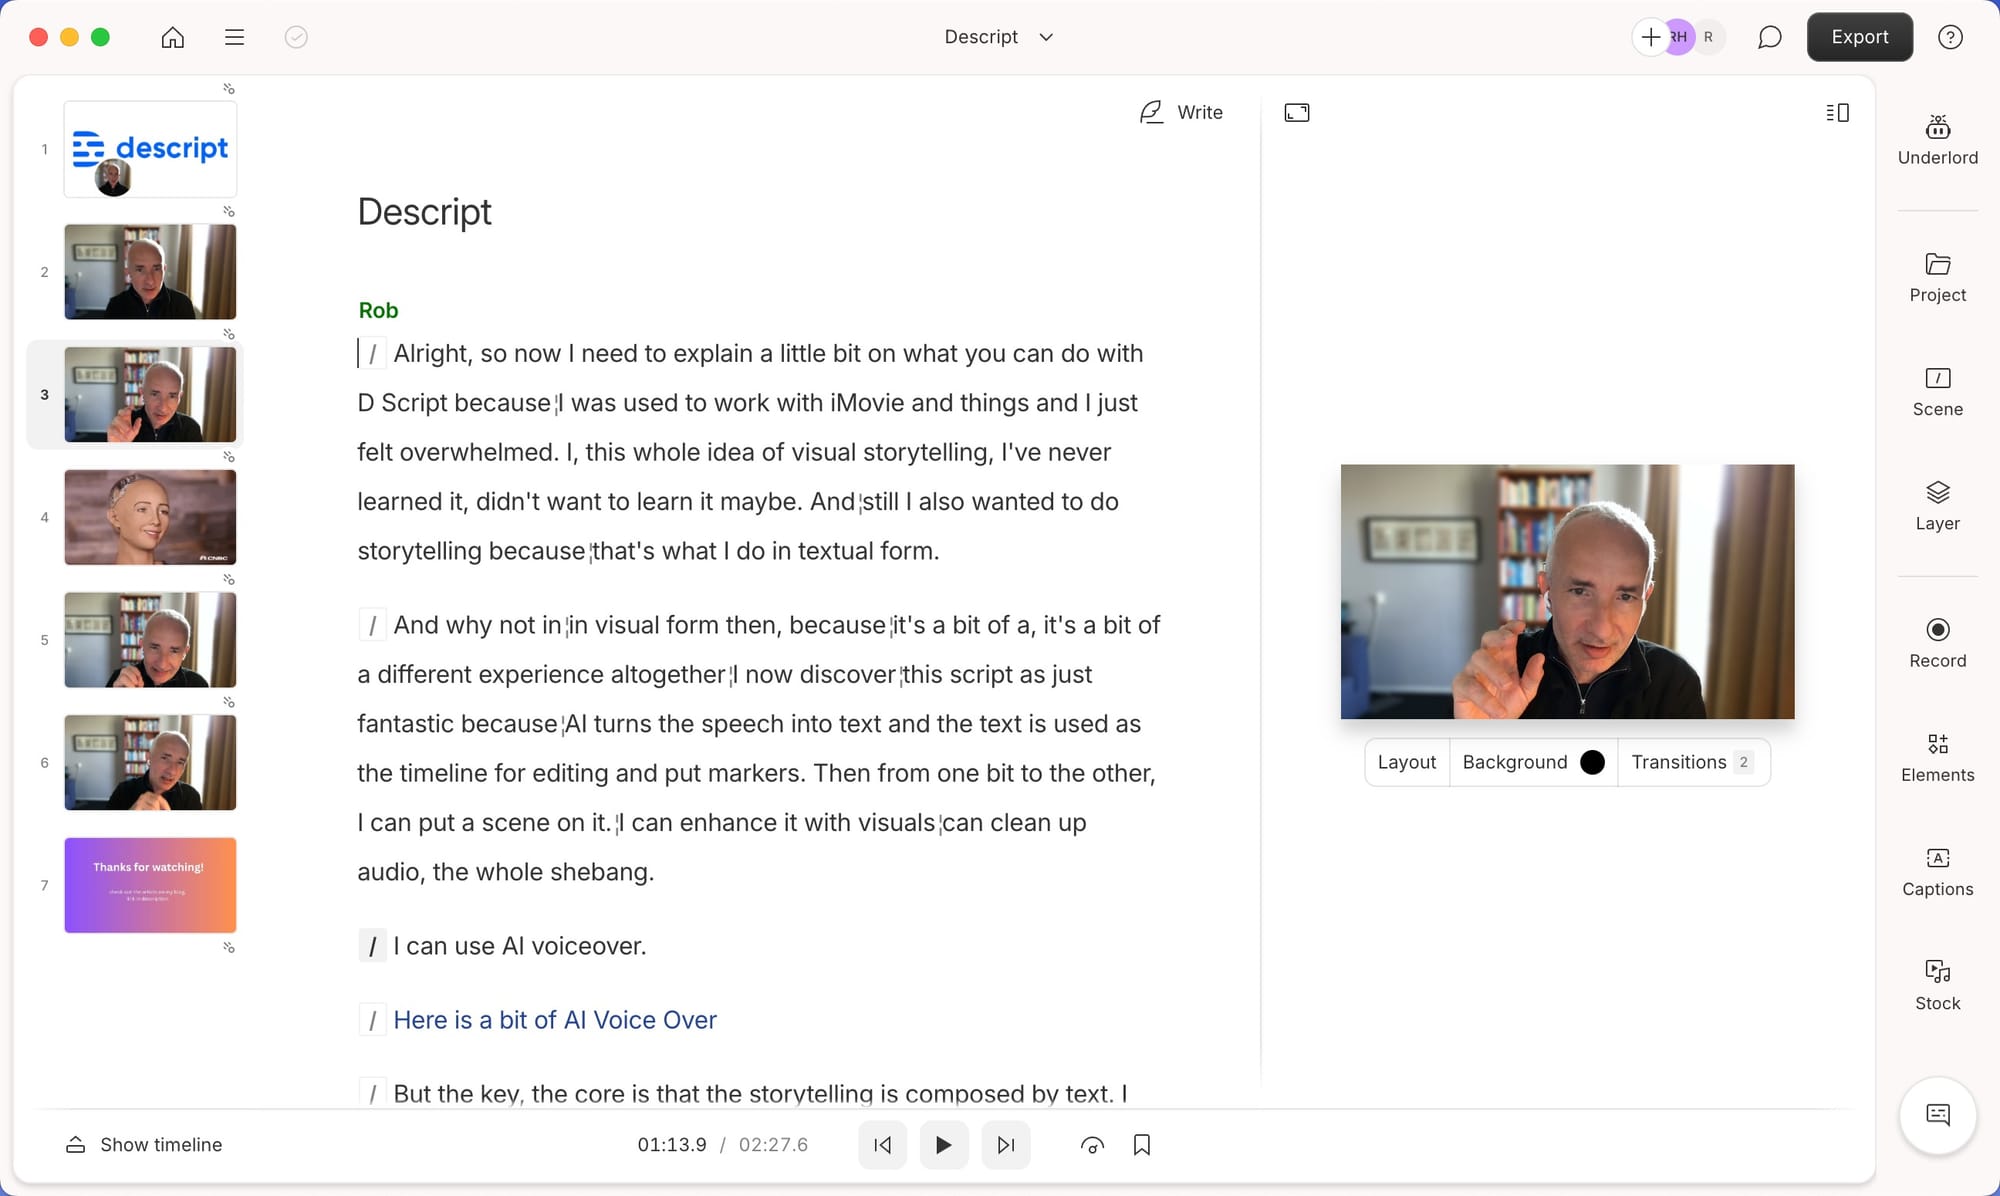Open the Stock media panel
The width and height of the screenshot is (2000, 1196).
click(x=1937, y=985)
